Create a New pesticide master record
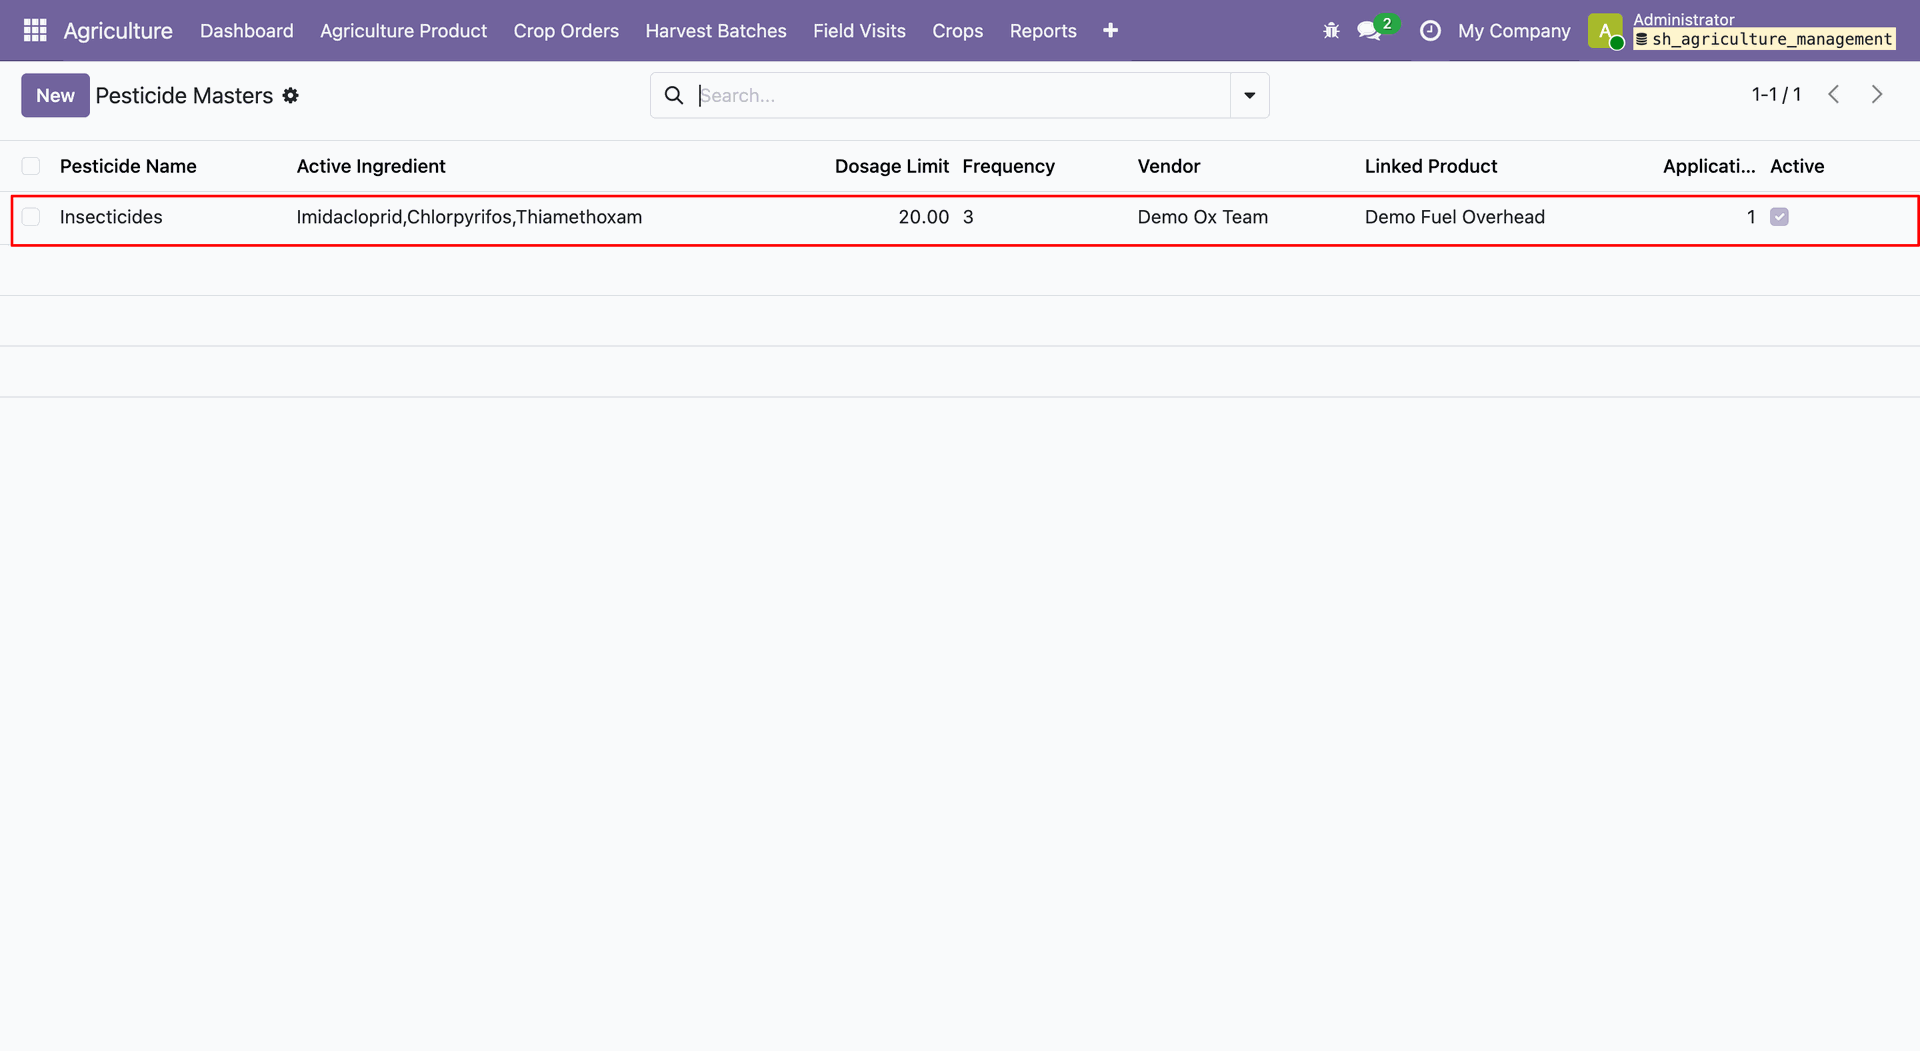Screen dimensions: 1920x1051 [55, 95]
